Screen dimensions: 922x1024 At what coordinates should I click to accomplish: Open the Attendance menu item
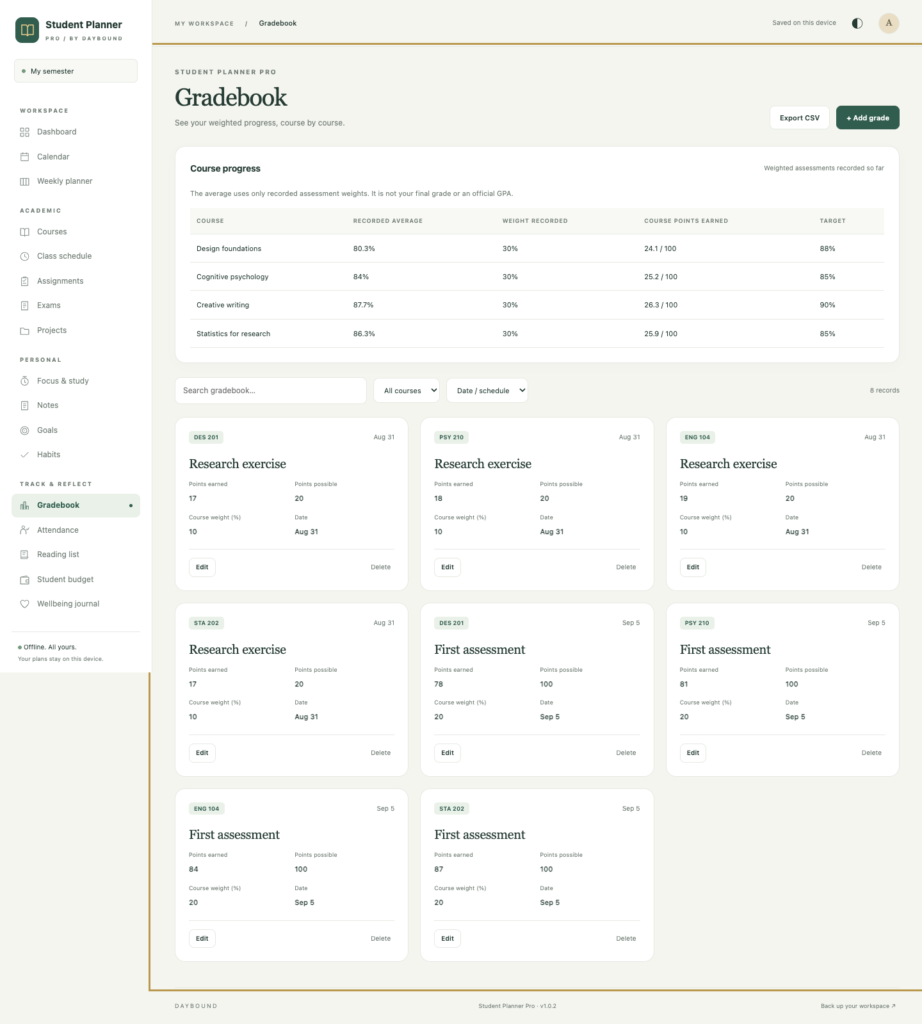click(76, 530)
